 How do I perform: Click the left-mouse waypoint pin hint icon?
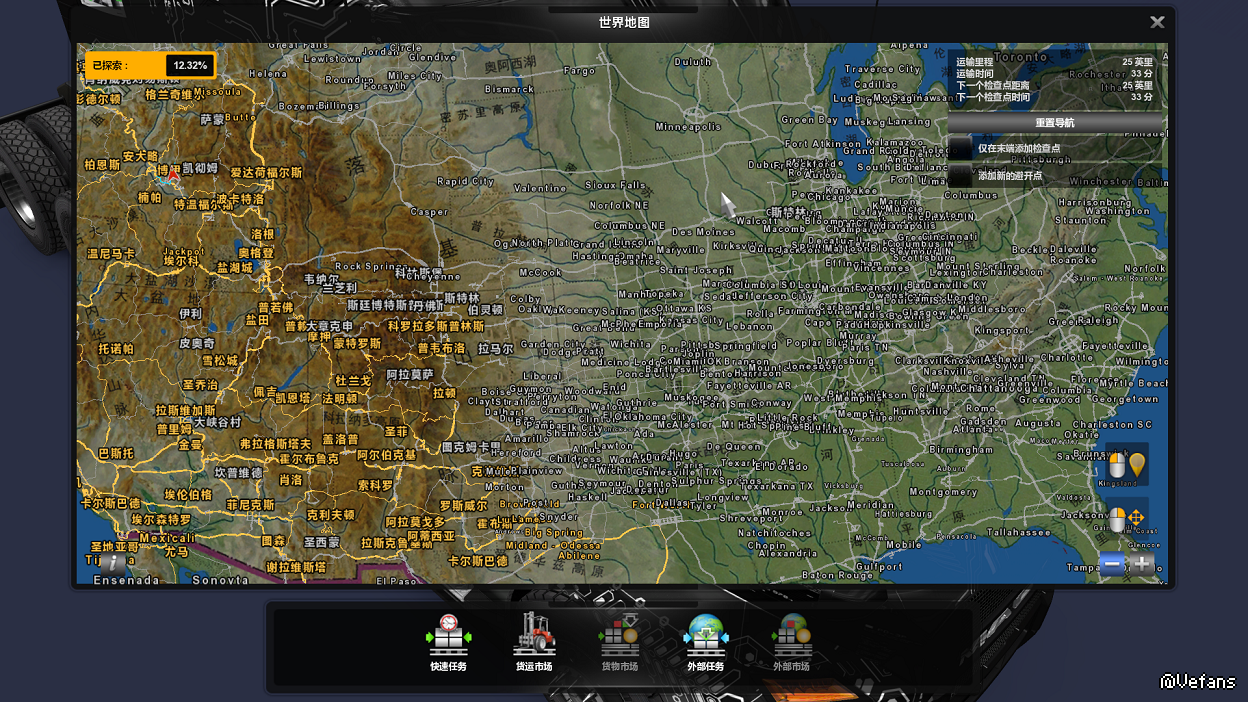pyautogui.click(x=1127, y=465)
